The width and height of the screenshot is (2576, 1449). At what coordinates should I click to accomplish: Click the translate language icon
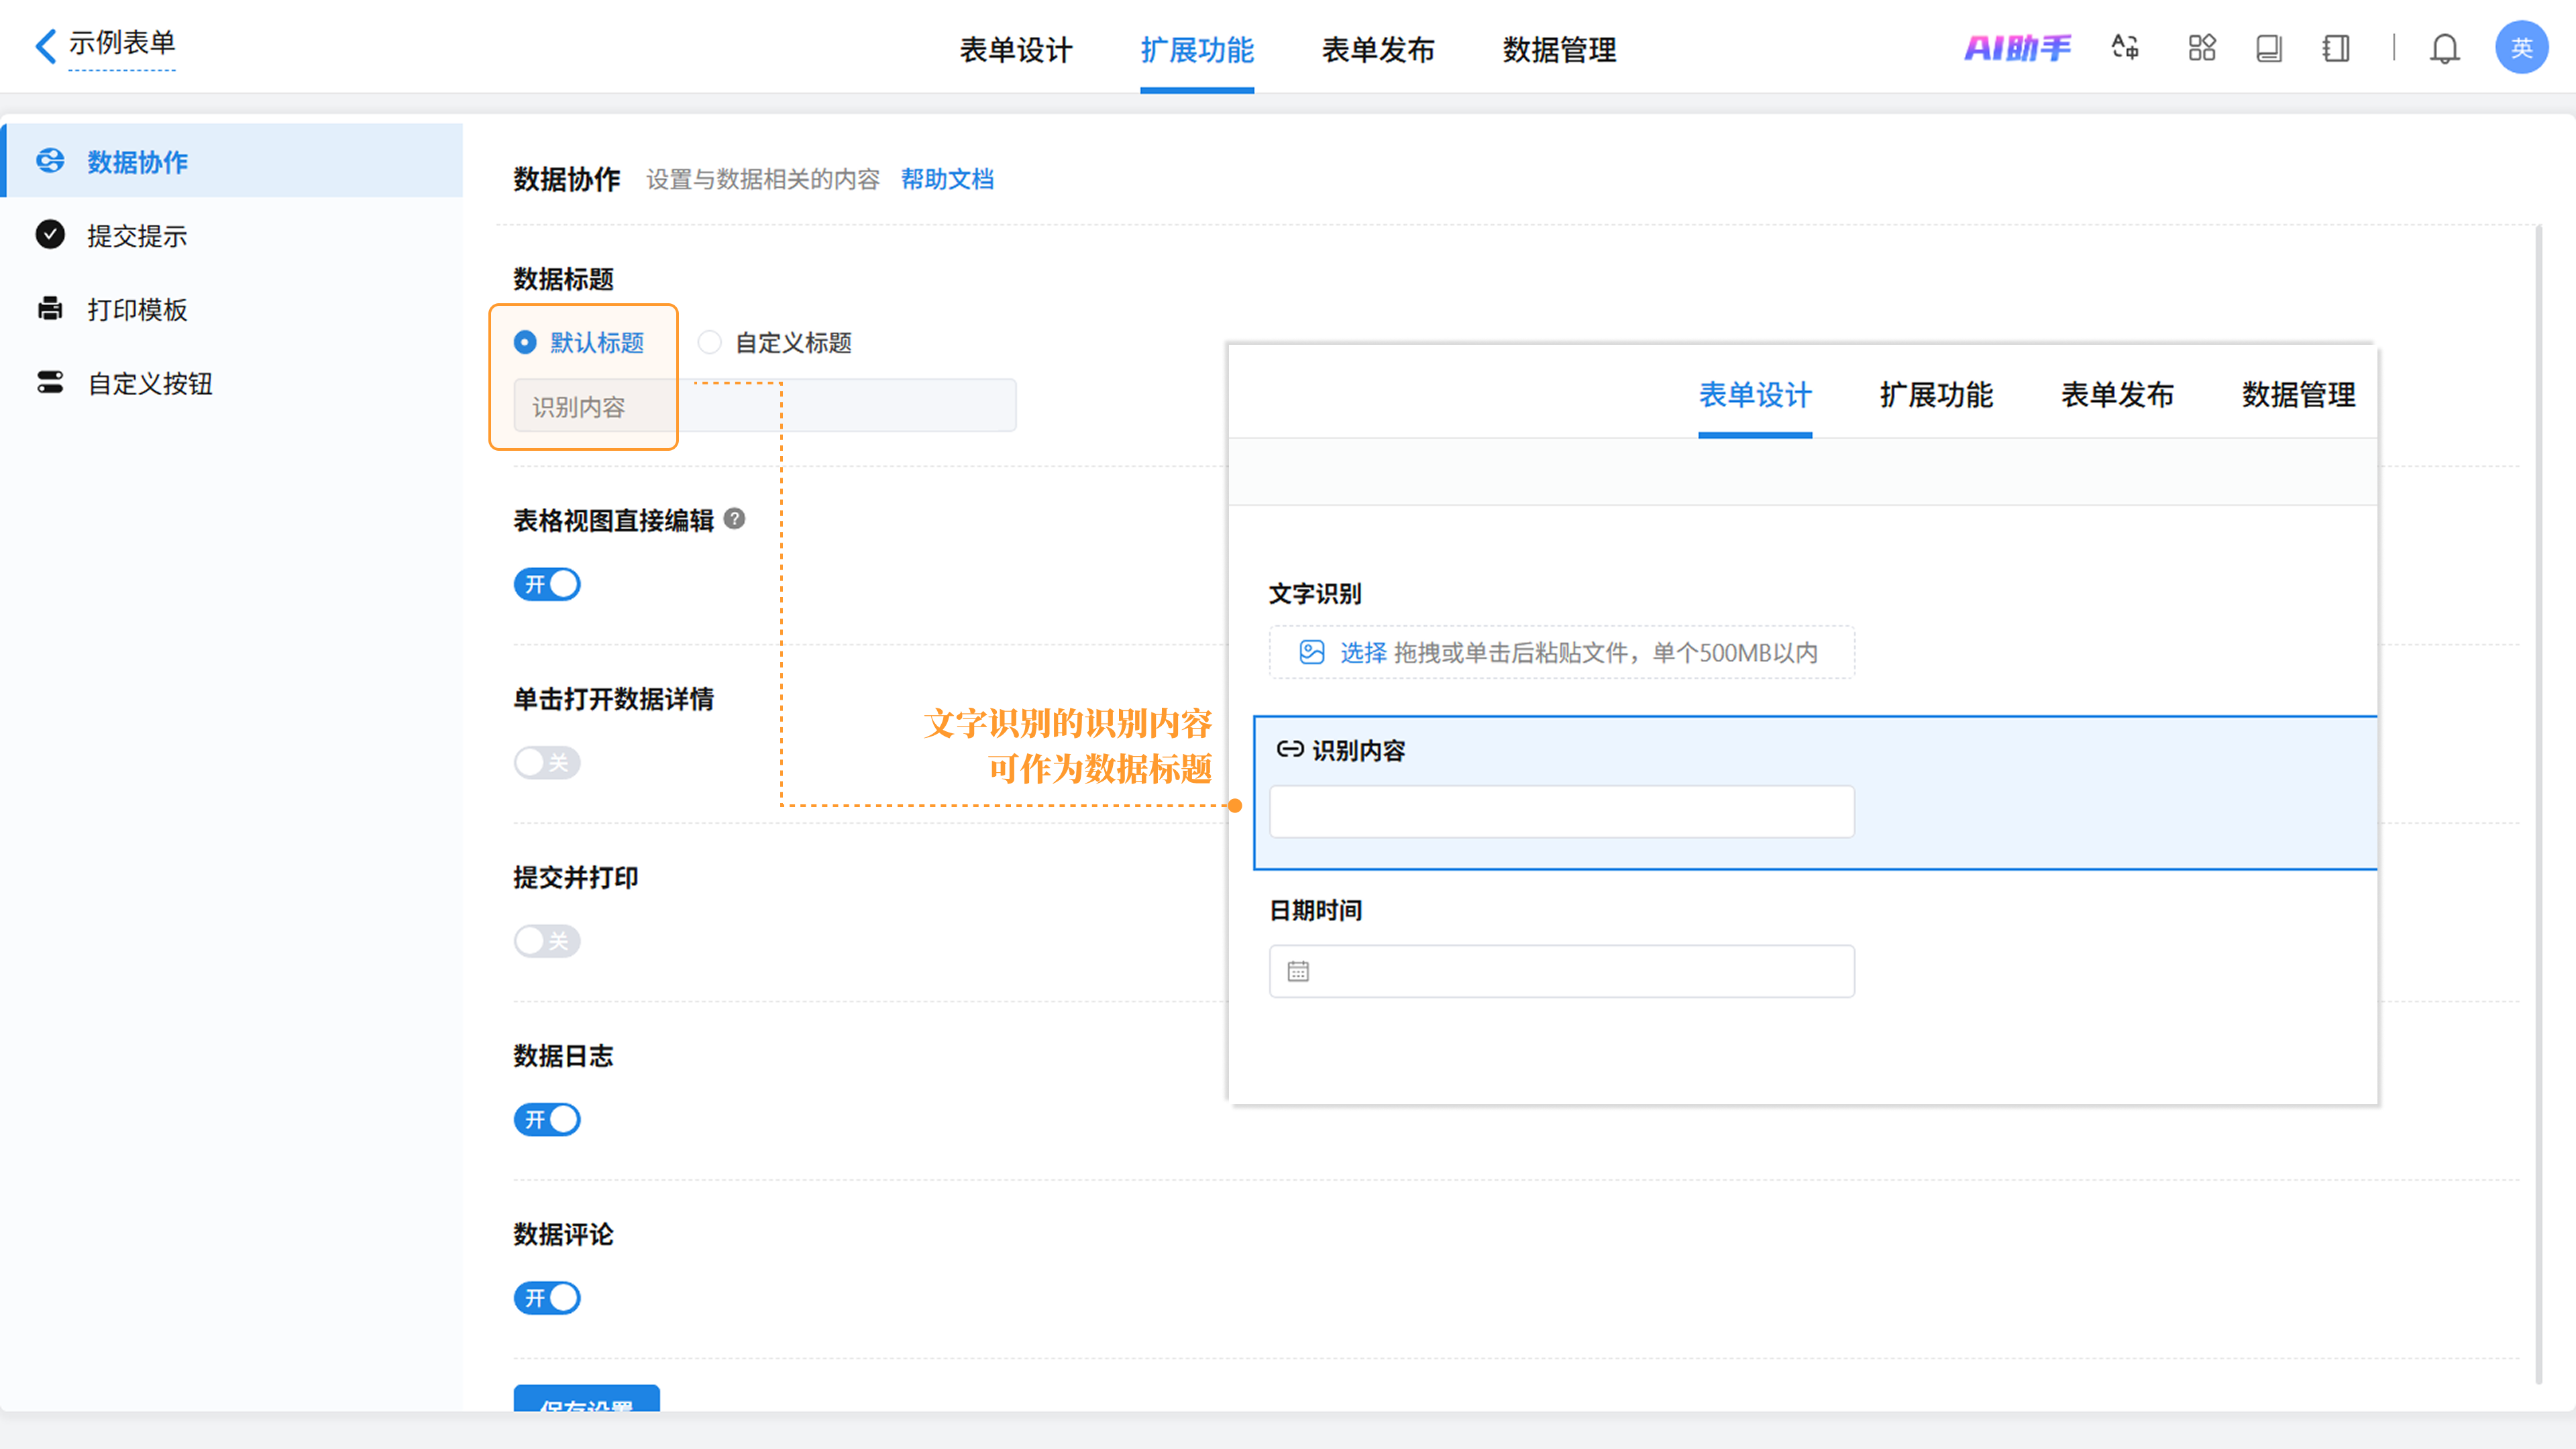[x=2125, y=48]
